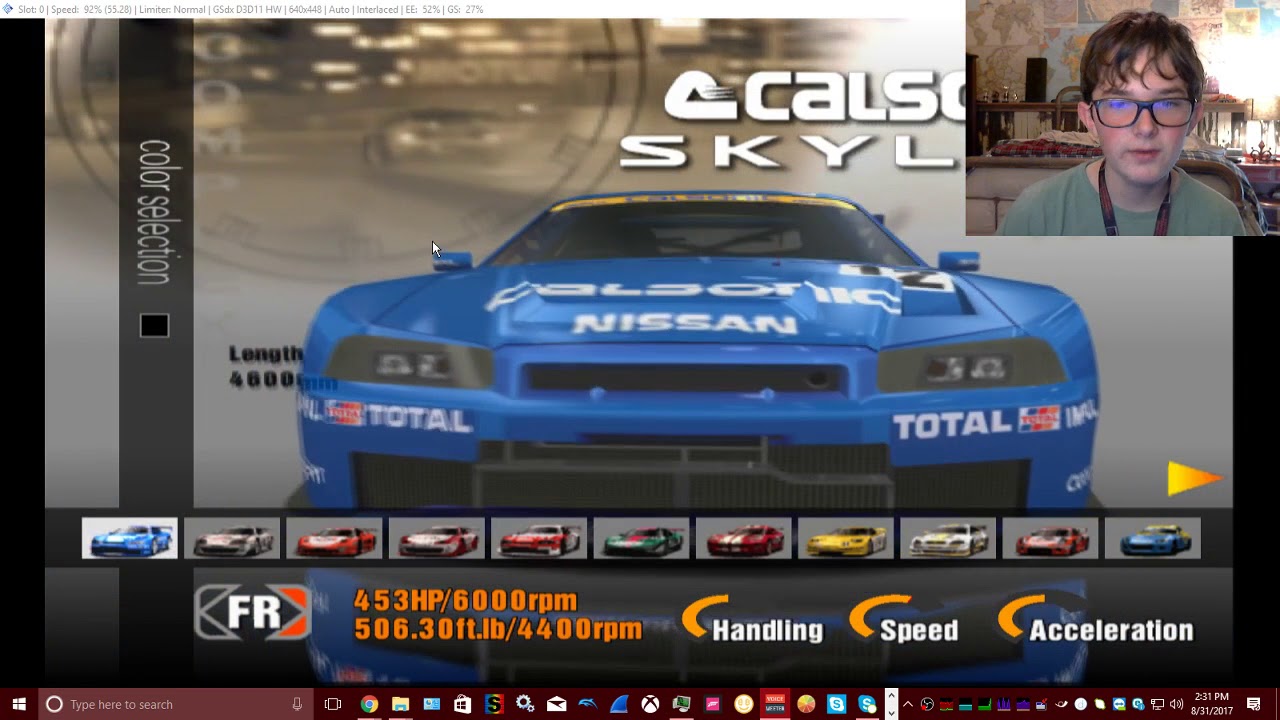Open Google Chrome from the taskbar
The image size is (1280, 720).
point(369,704)
